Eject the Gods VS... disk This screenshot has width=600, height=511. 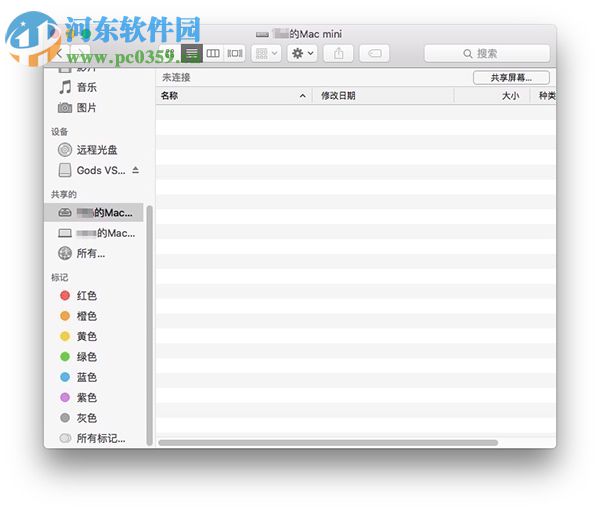[x=135, y=170]
